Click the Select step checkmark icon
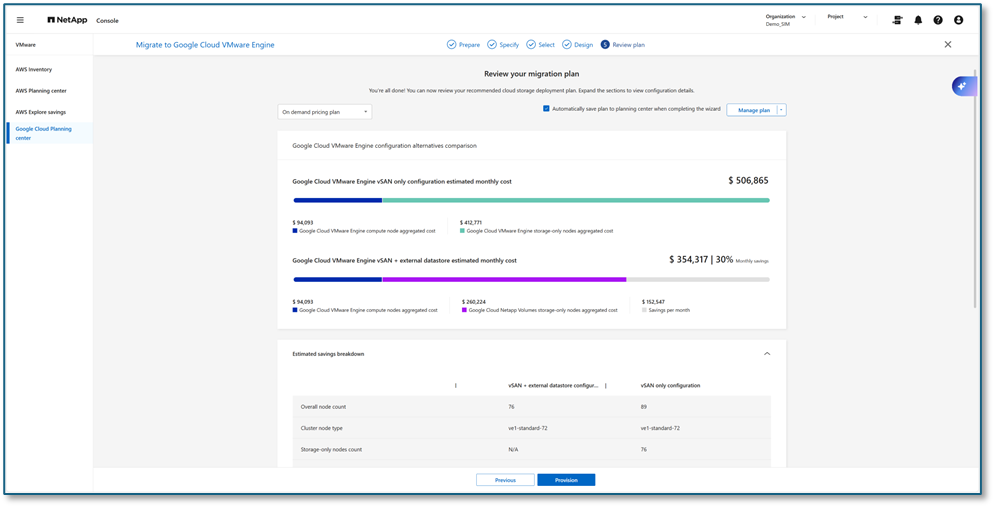This screenshot has height=507, width=995. click(530, 44)
